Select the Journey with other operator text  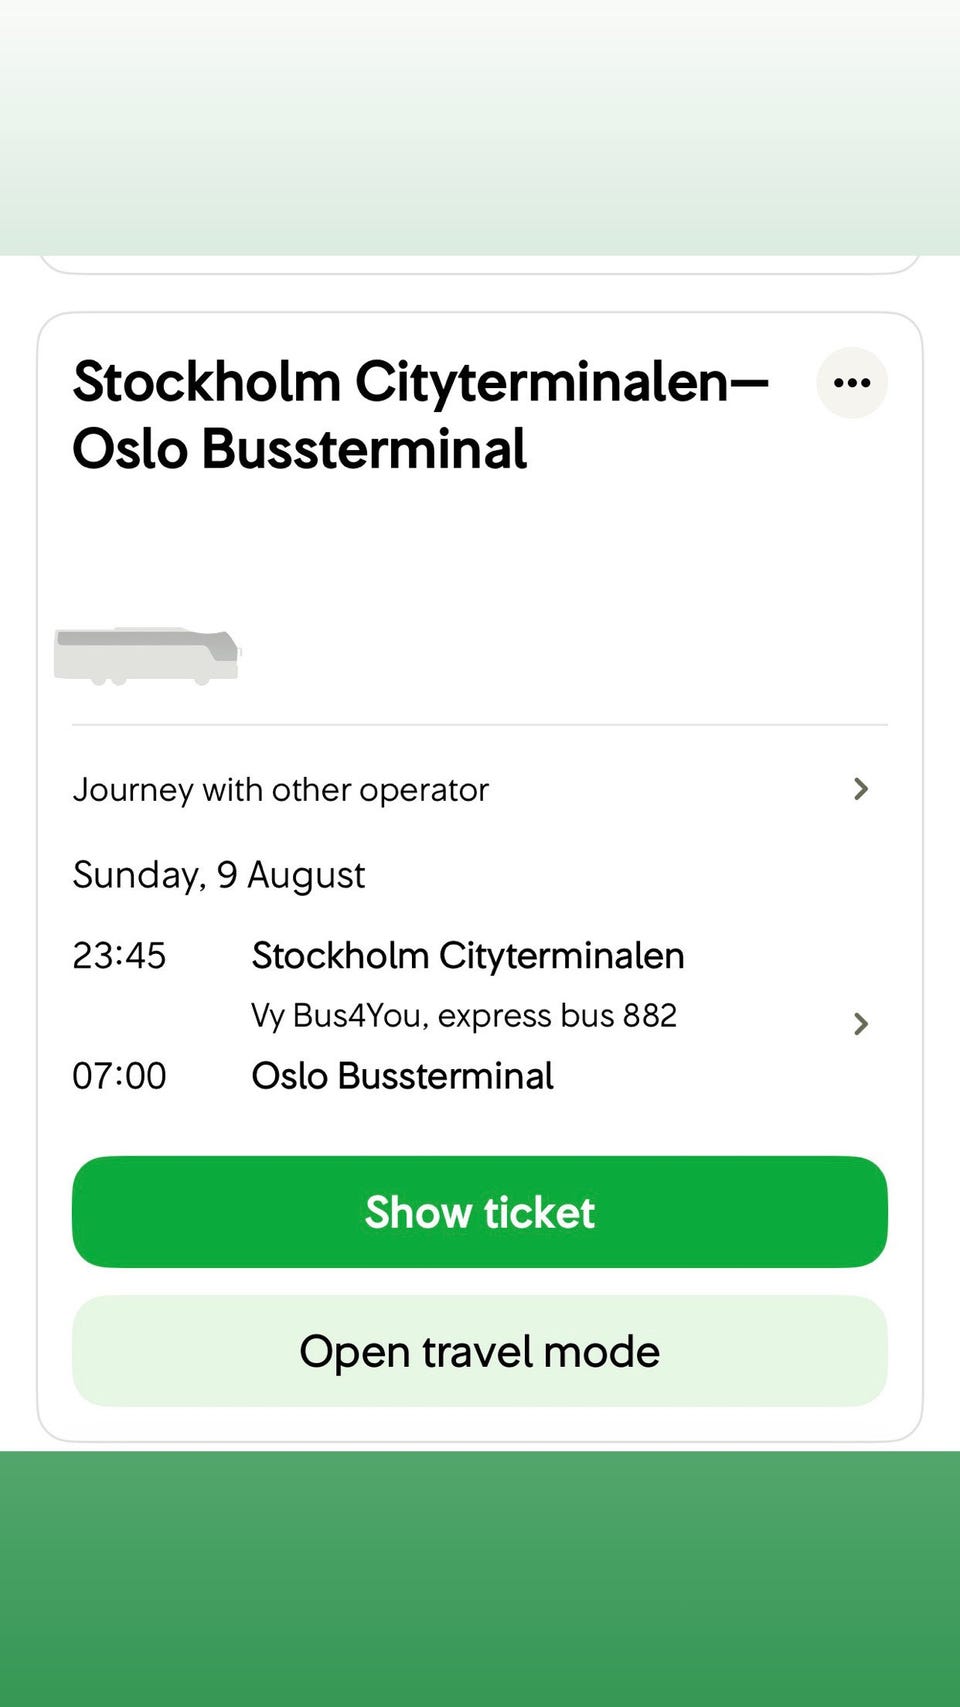(281, 790)
